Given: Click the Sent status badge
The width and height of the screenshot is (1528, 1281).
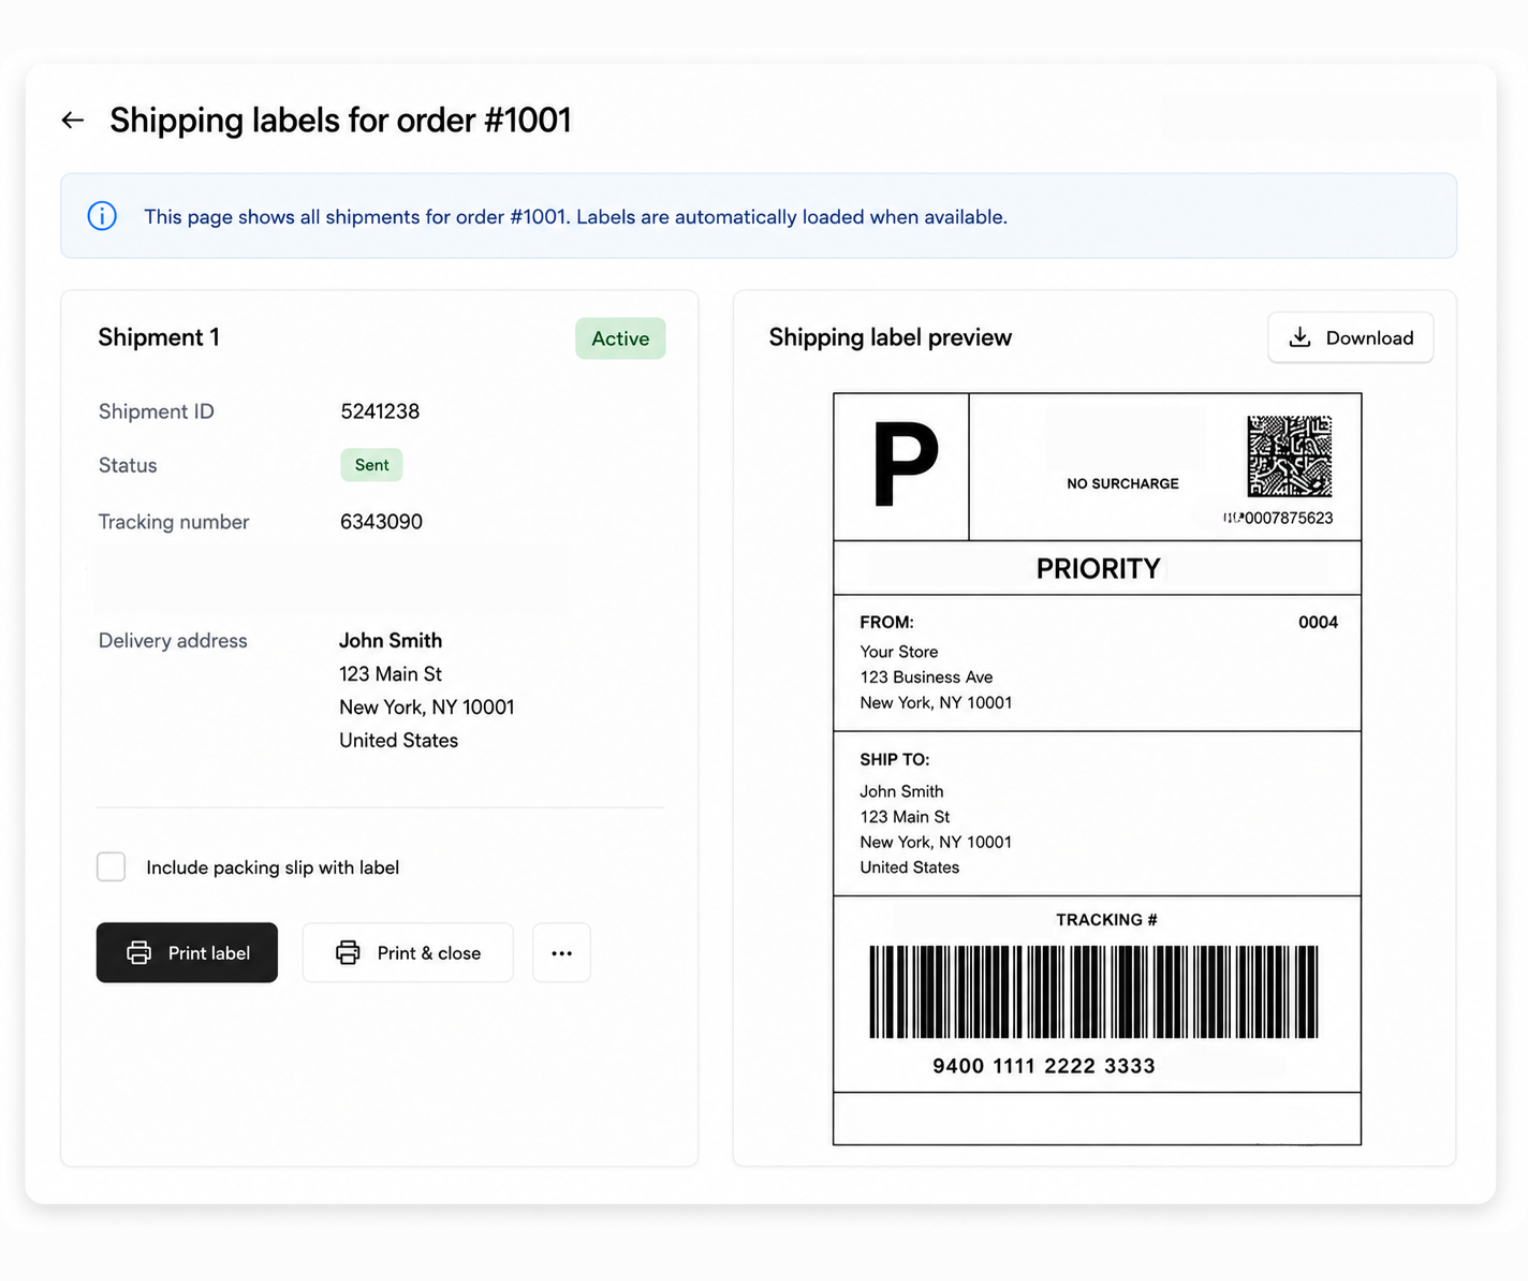Looking at the screenshot, I should coord(372,465).
